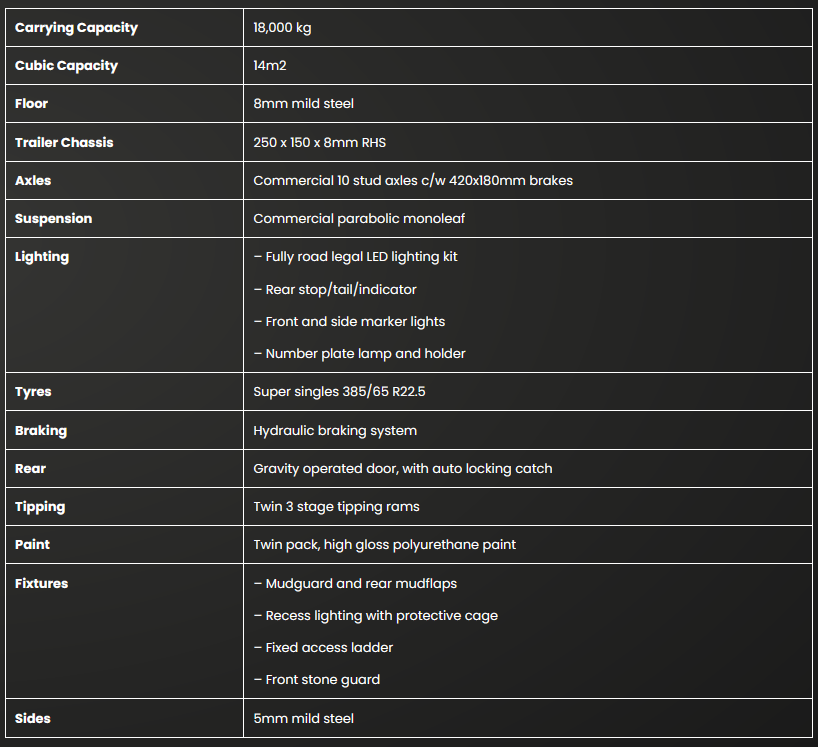Click Hydraulic braking system value
Screen dimensions: 818x747
[335, 431]
